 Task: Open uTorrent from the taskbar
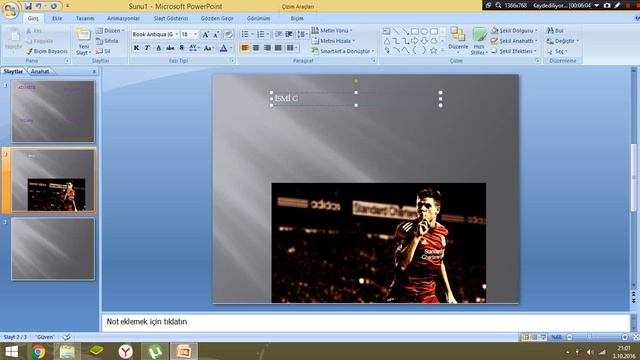click(155, 351)
